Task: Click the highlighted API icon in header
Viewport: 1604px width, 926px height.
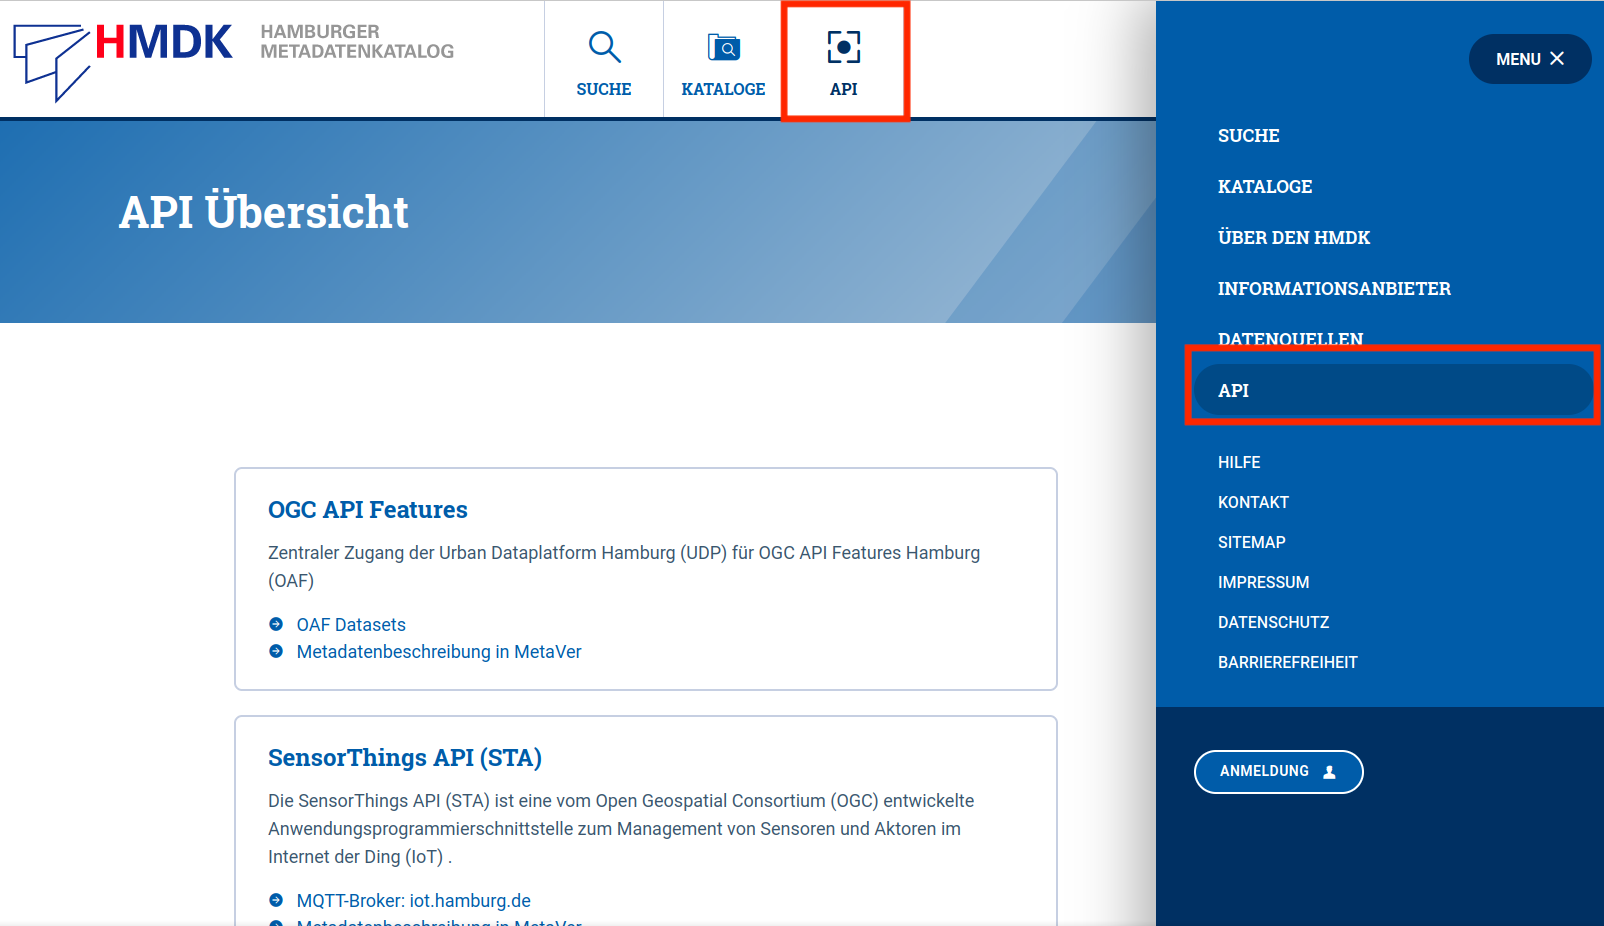Action: coord(844,47)
